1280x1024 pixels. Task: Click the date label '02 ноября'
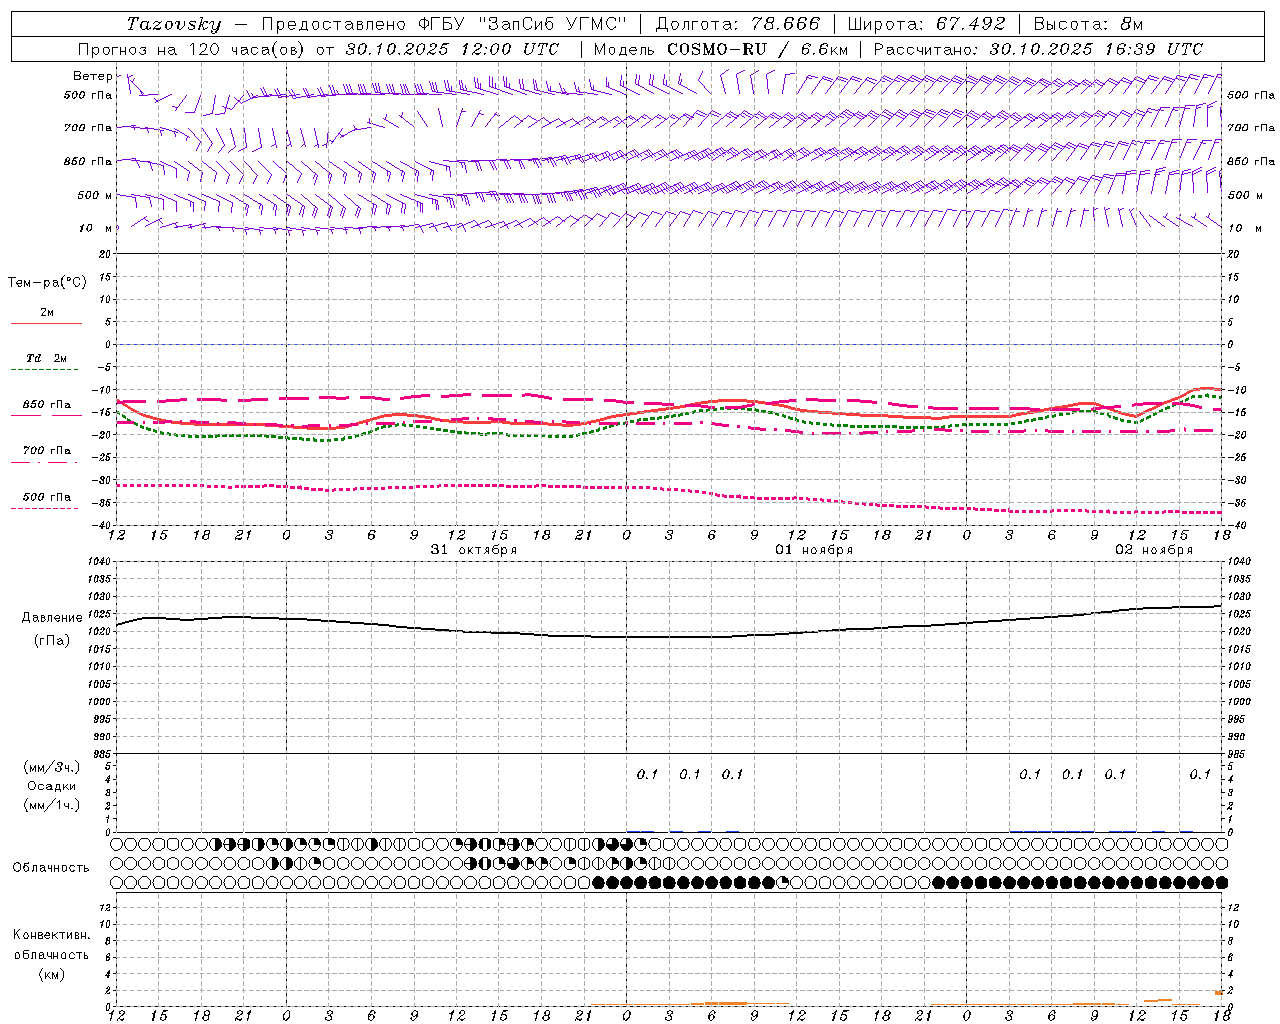[1154, 550]
